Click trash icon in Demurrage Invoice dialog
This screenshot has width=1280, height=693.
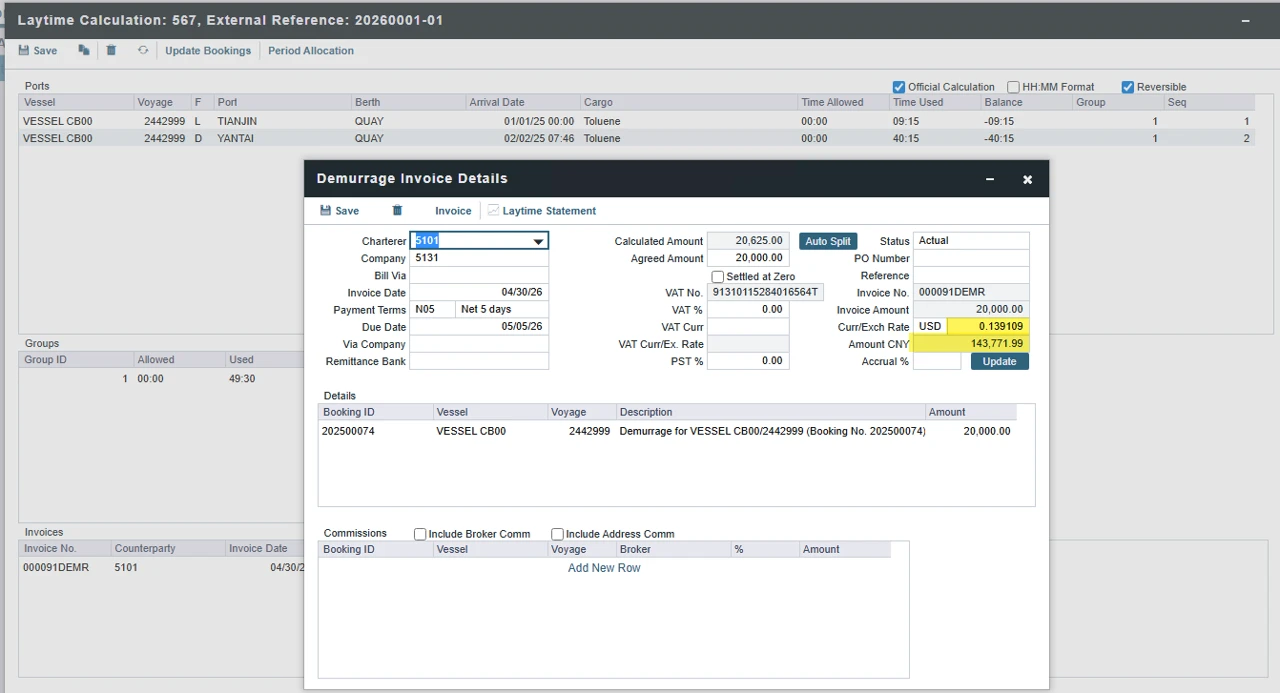point(397,211)
